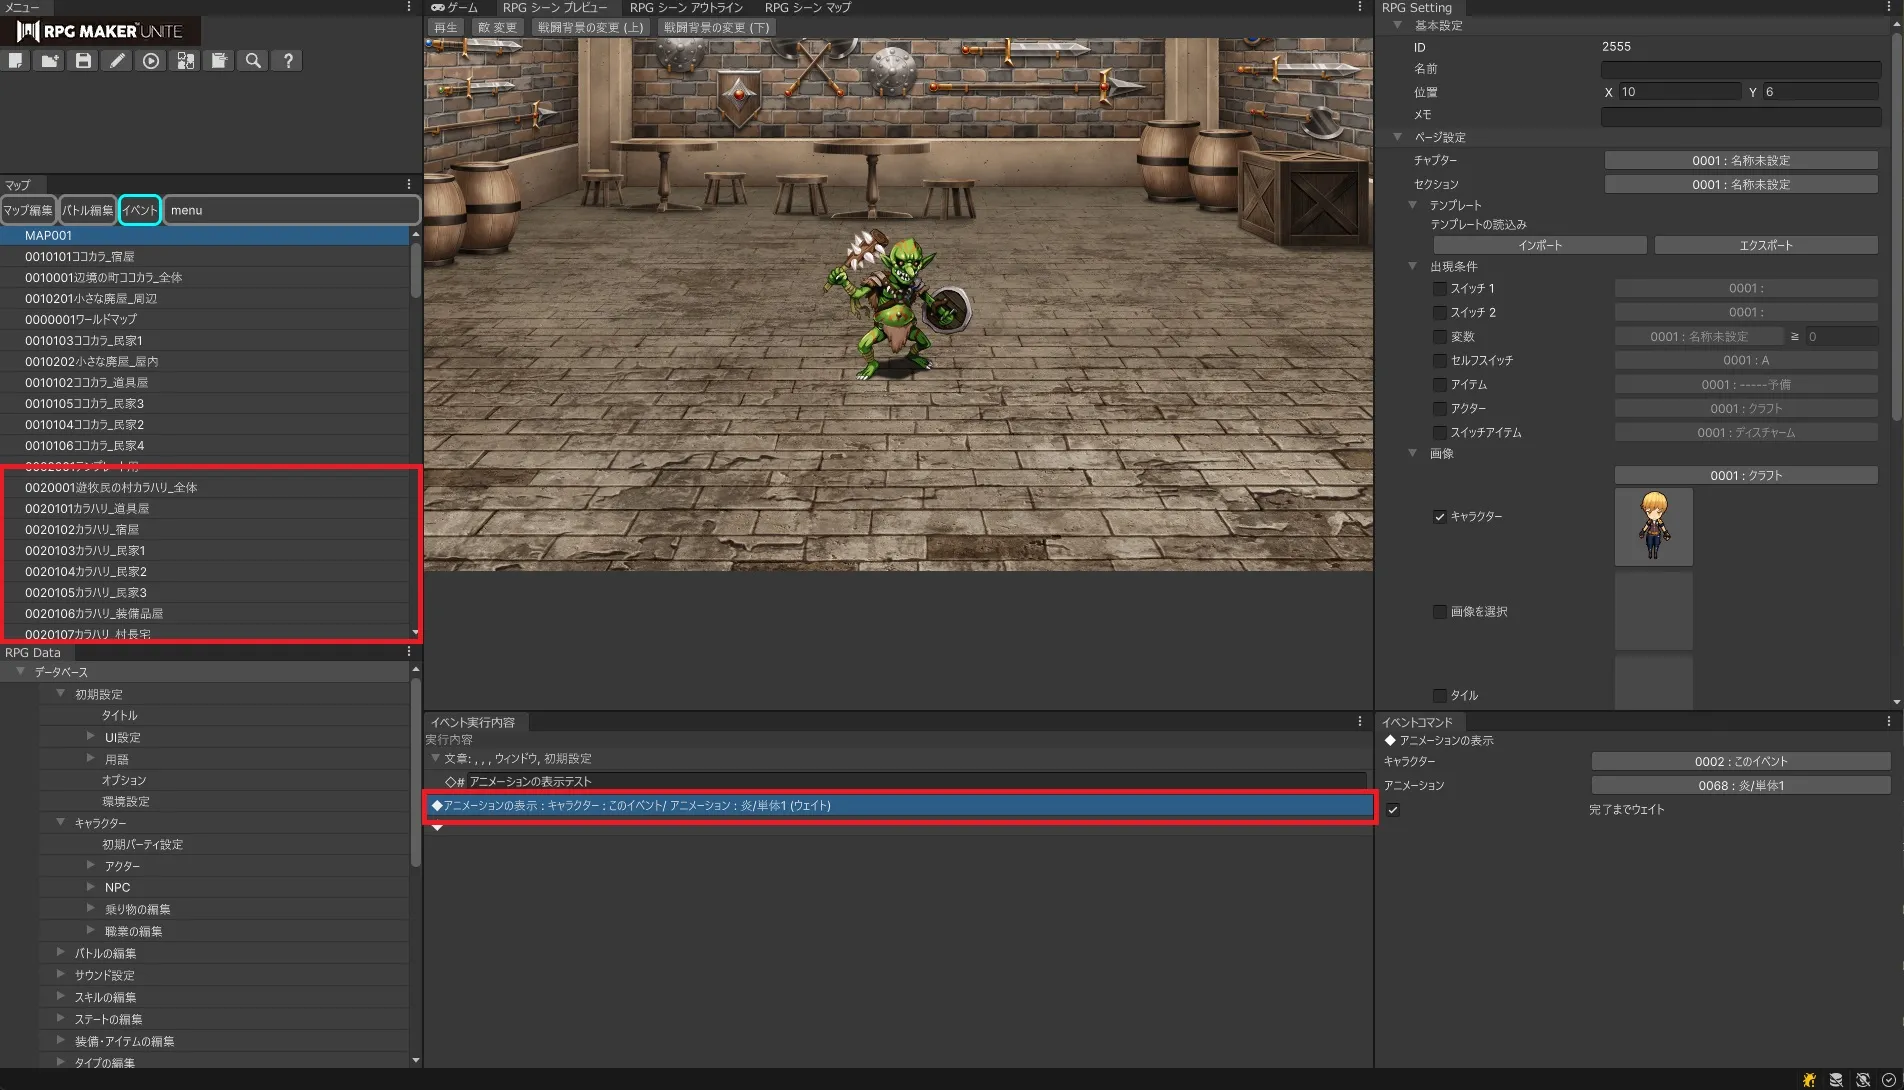Select the バトル編集 tab

[x=87, y=210]
